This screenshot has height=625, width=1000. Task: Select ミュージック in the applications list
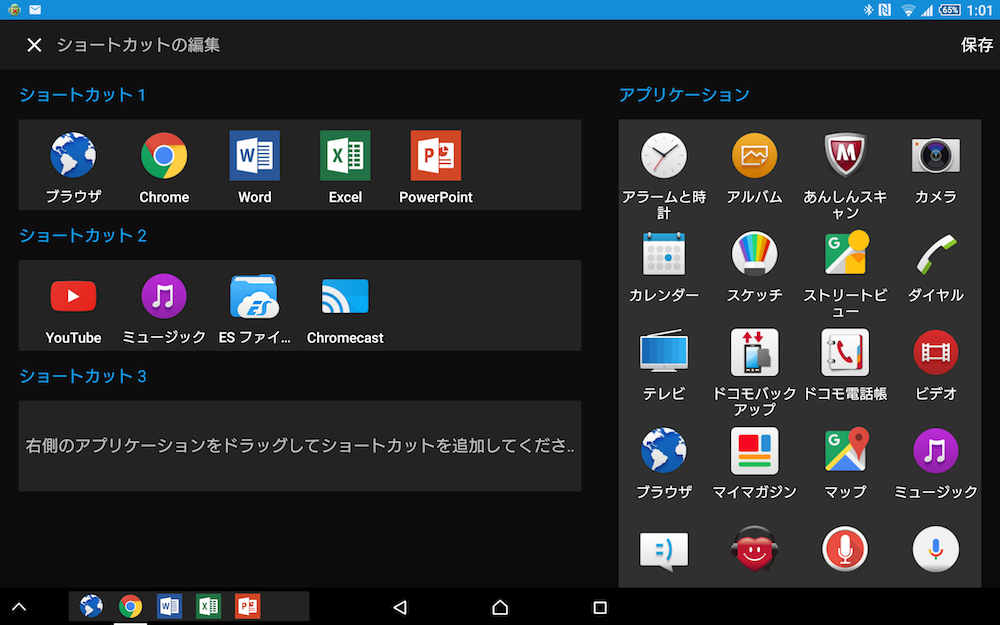[x=936, y=450]
